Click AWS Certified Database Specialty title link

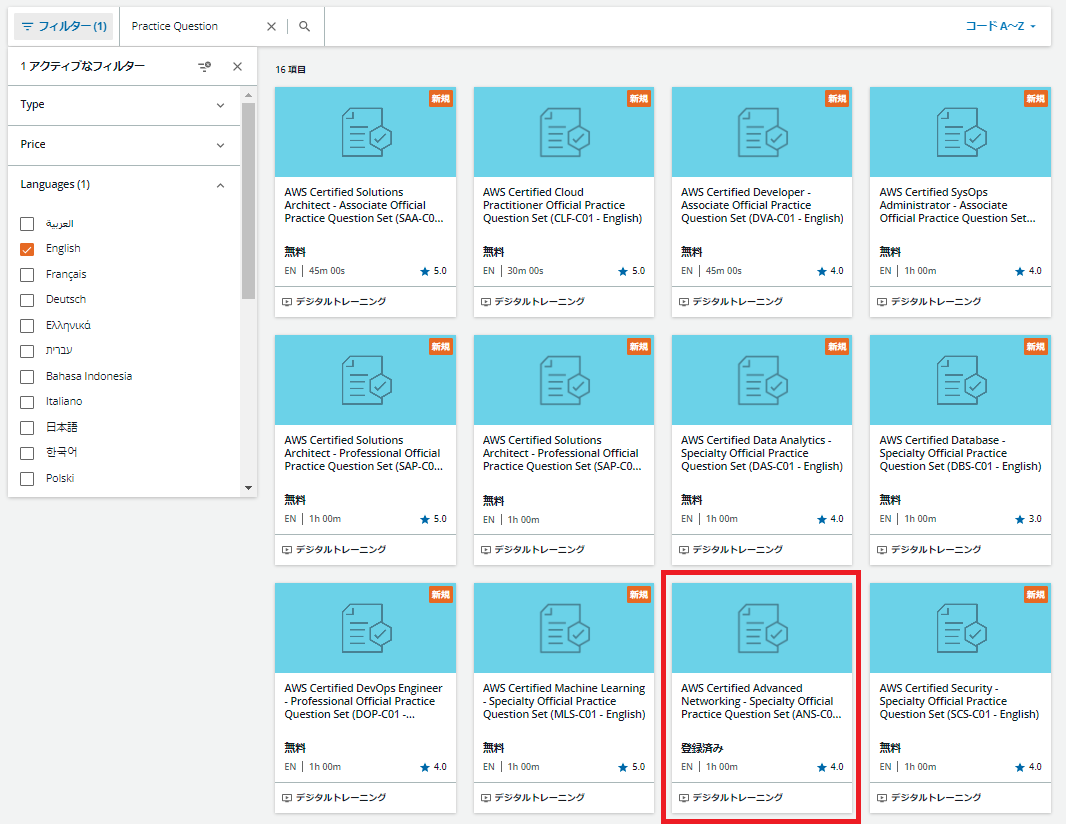960,453
